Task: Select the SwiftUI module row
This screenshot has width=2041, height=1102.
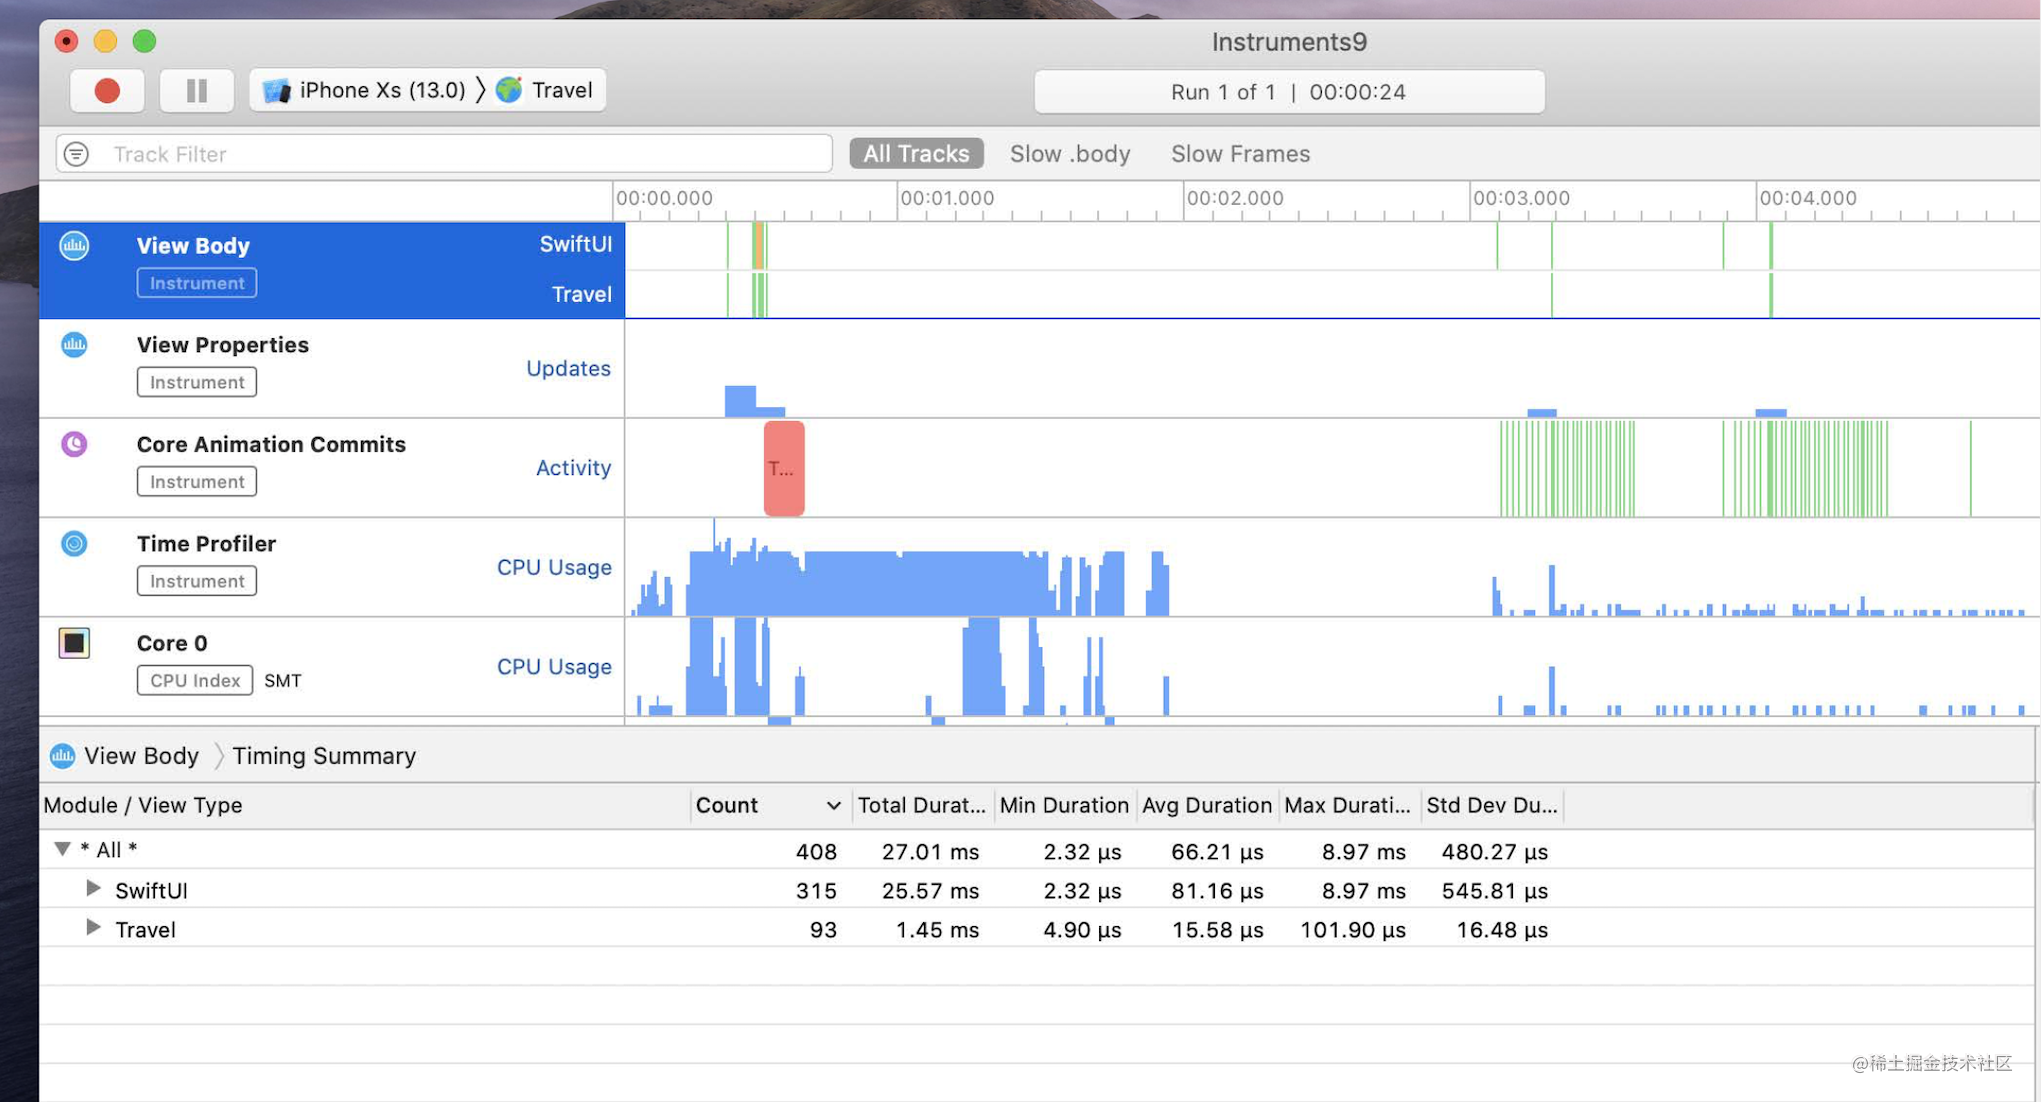Action: coord(1037,889)
